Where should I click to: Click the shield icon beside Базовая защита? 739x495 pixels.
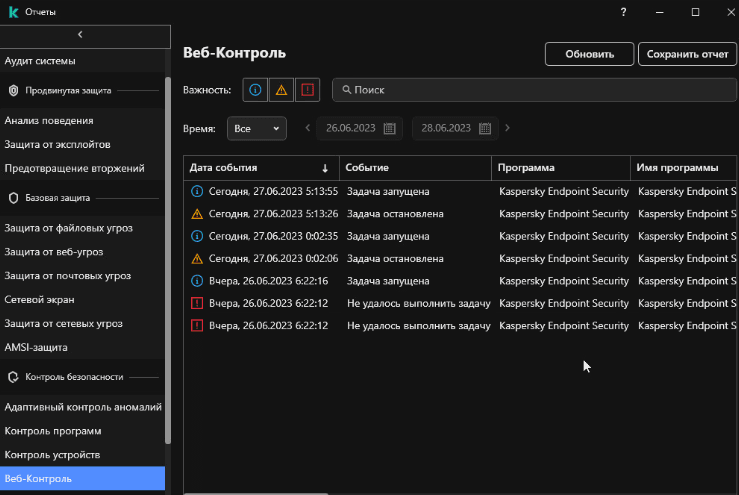click(14, 198)
